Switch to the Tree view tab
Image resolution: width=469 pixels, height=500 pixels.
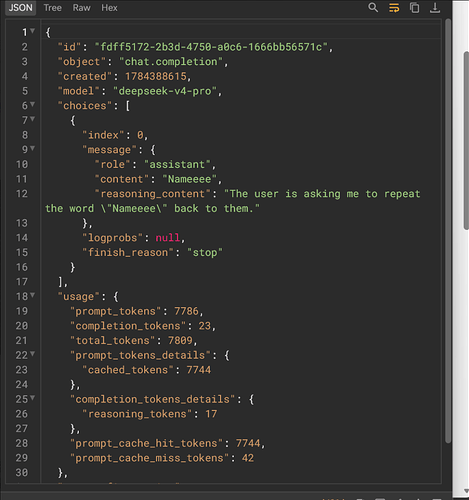click(x=53, y=8)
